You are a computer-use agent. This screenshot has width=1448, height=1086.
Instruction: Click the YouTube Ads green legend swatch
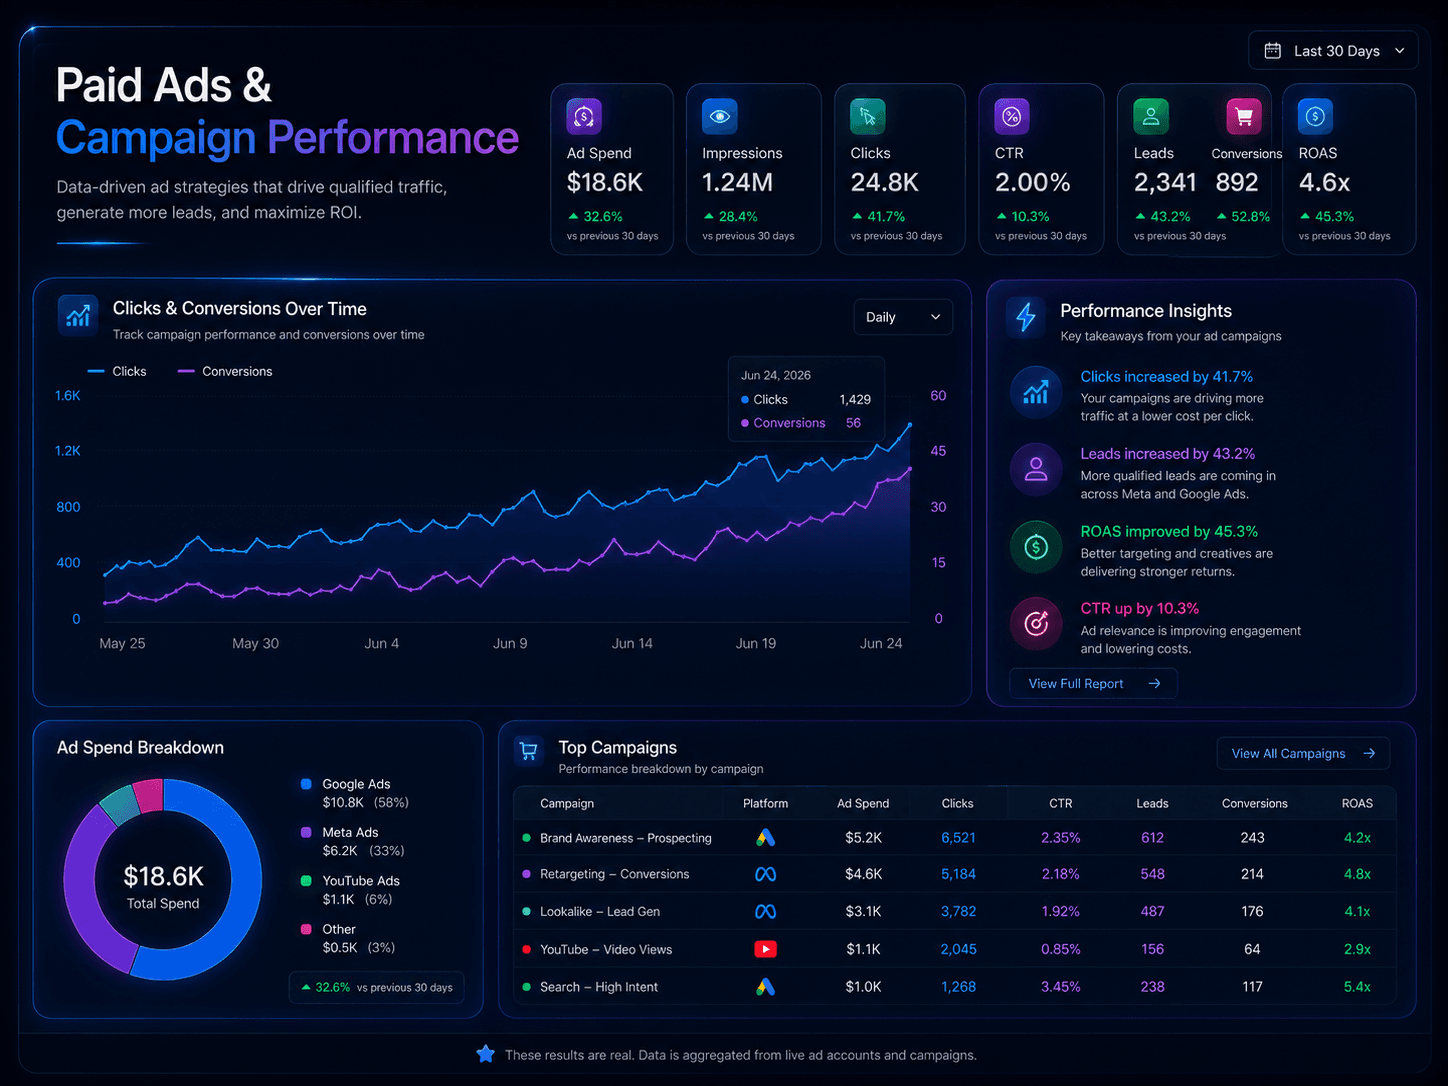[x=306, y=881]
